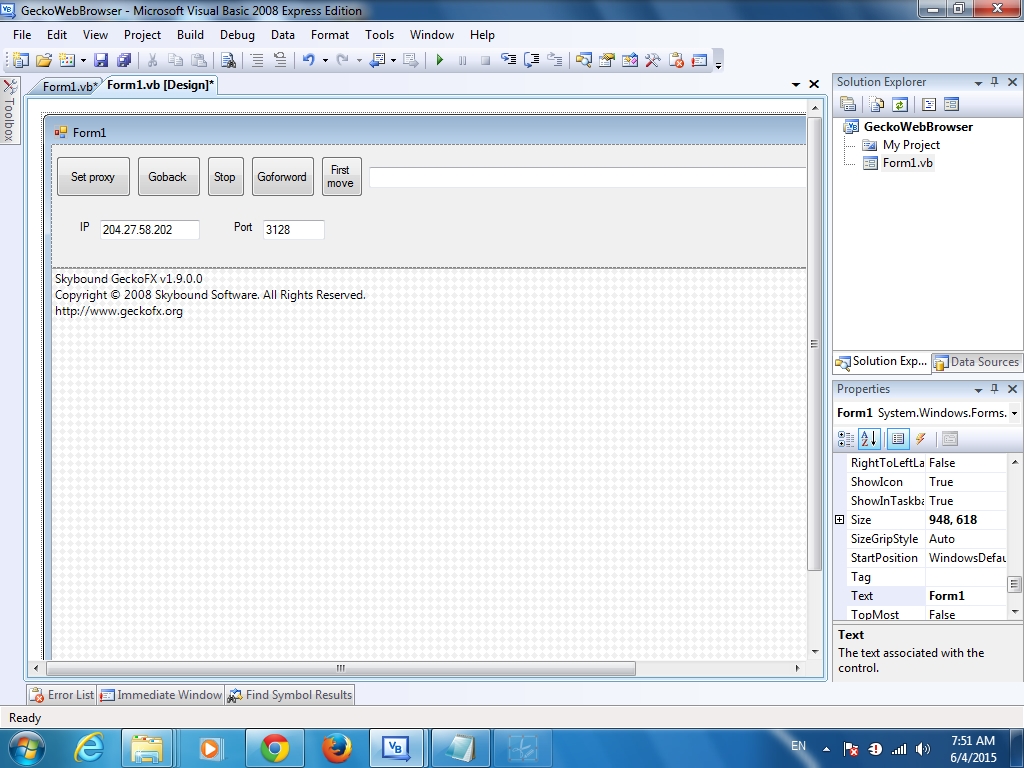Screen dimensions: 1024x768
Task: Click the Paste clipboard icon
Action: pos(199,60)
